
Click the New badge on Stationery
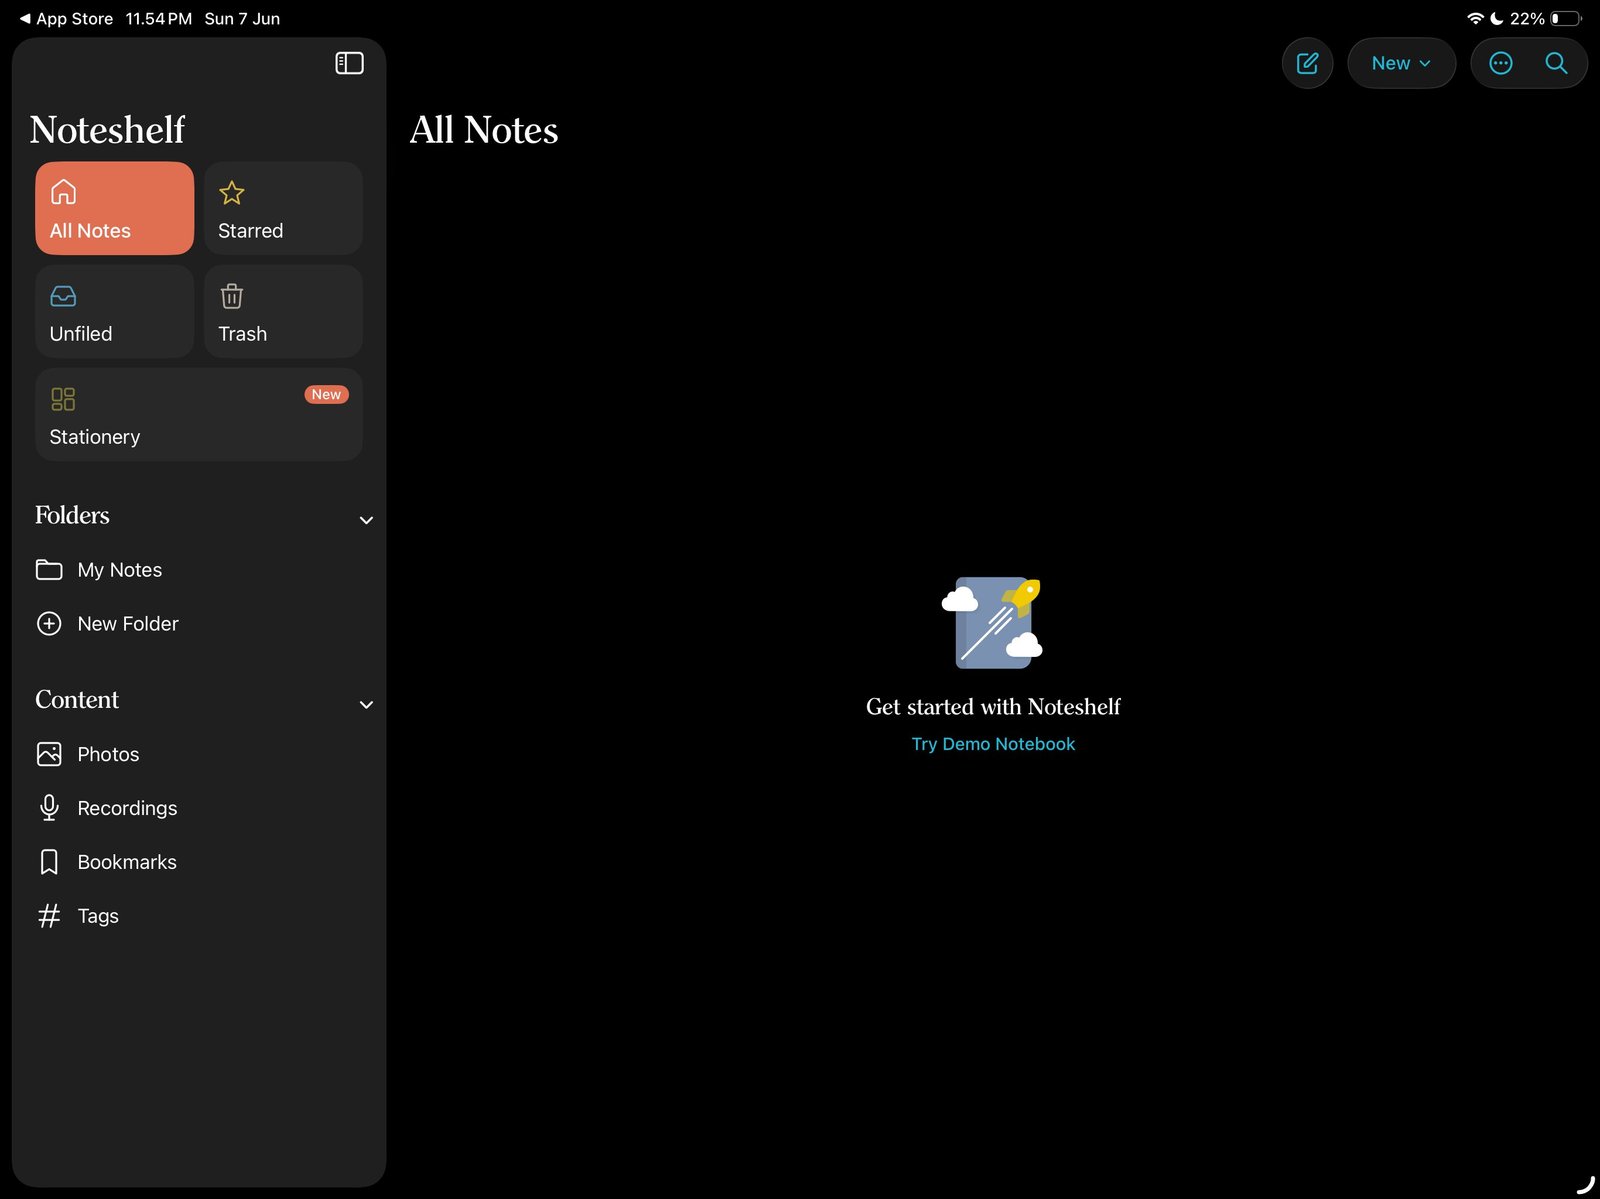326,394
